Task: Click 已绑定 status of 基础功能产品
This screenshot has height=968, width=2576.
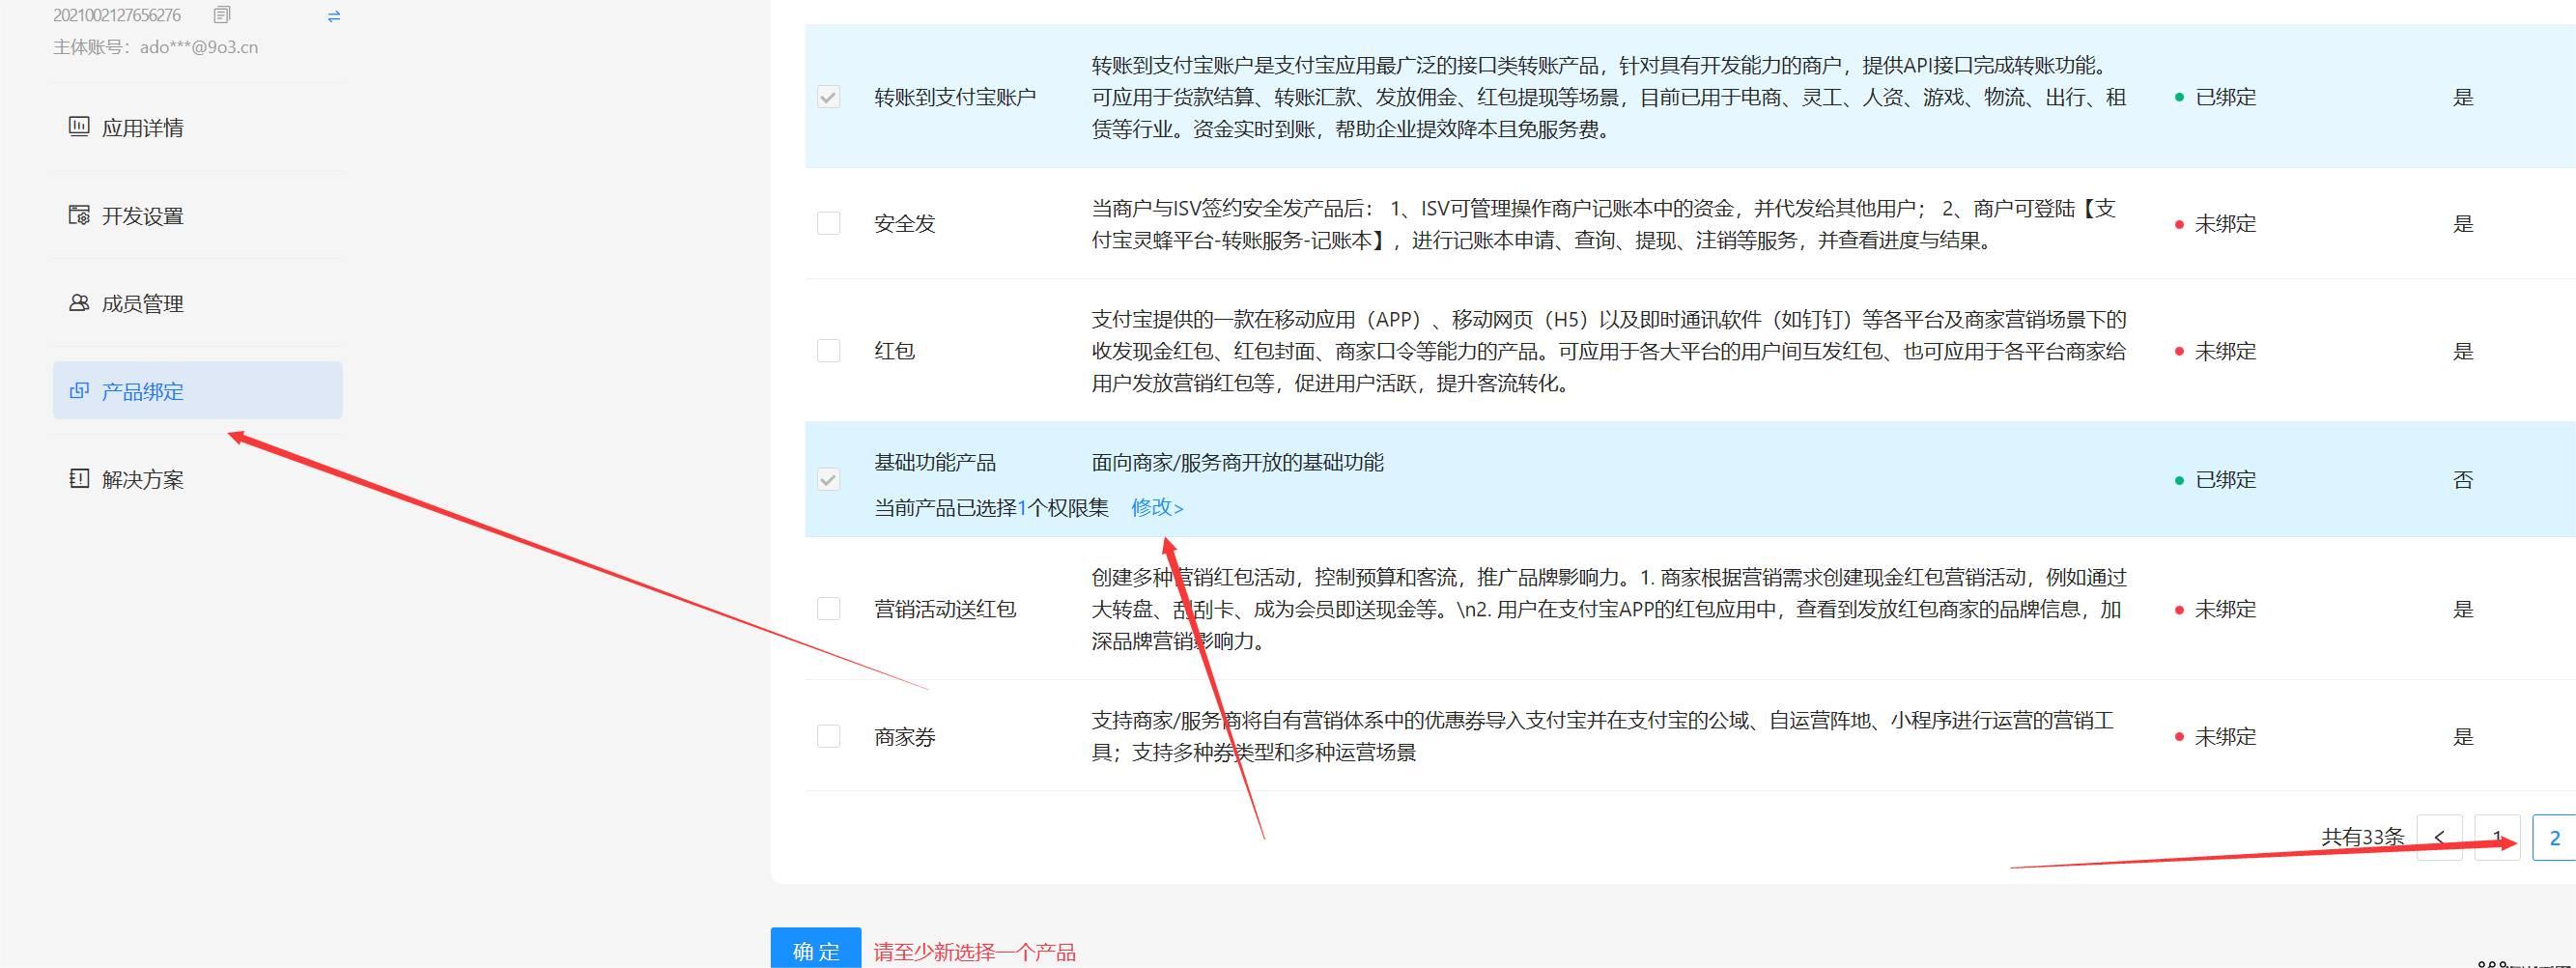Action: [2216, 479]
